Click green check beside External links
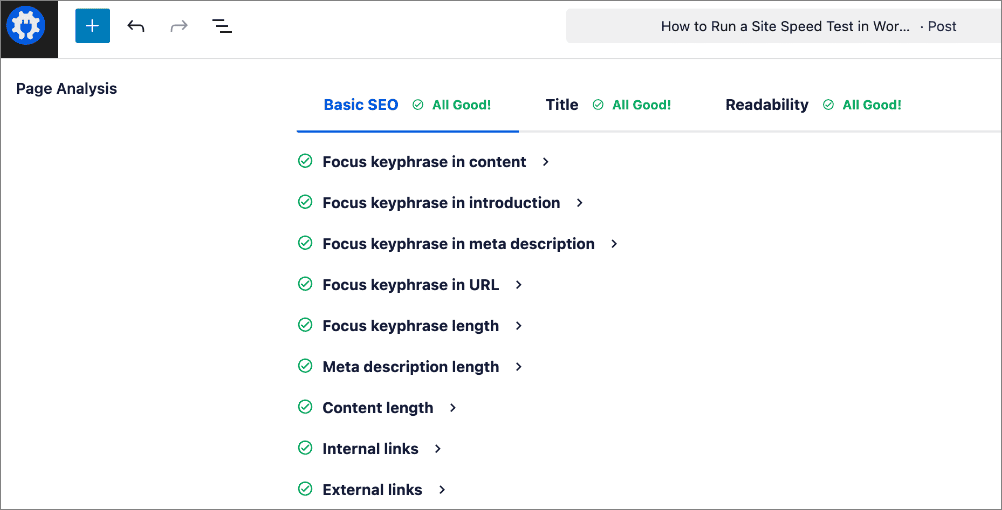This screenshot has width=1002, height=510. pyautogui.click(x=305, y=489)
